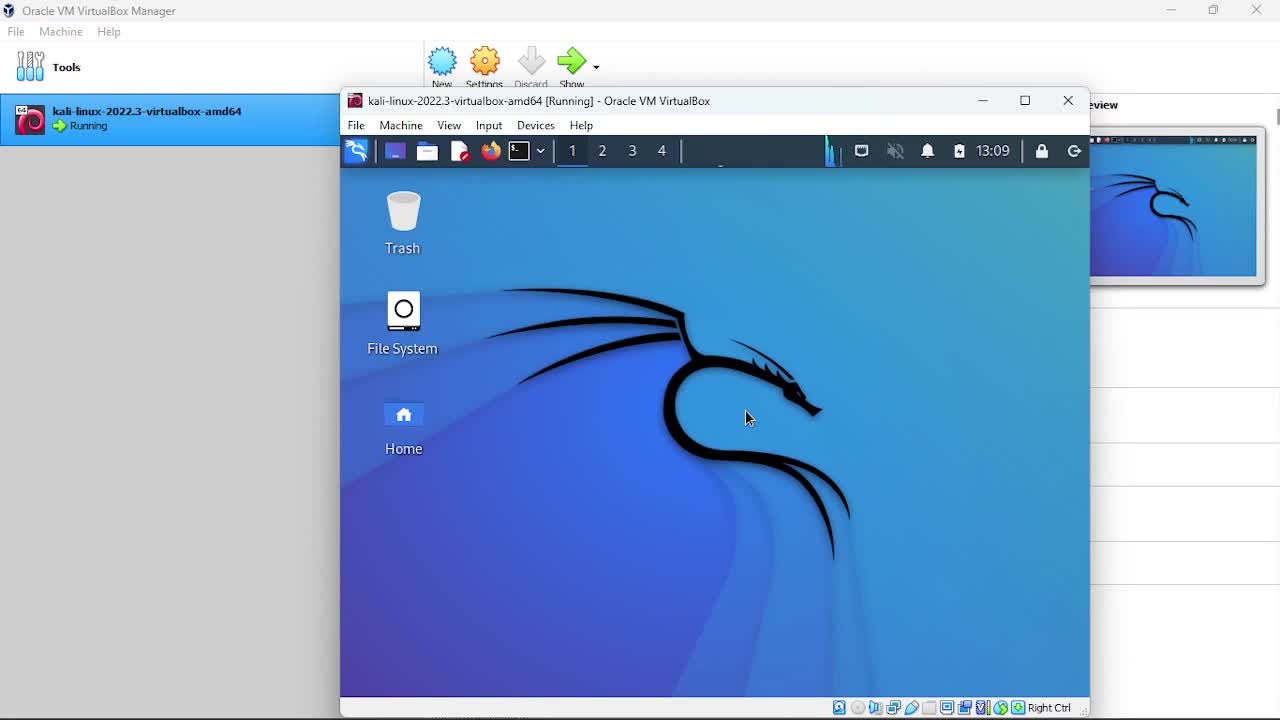Screen dimensions: 1280x720
Task: Click the mouse integration status icon
Action: 1000,708
